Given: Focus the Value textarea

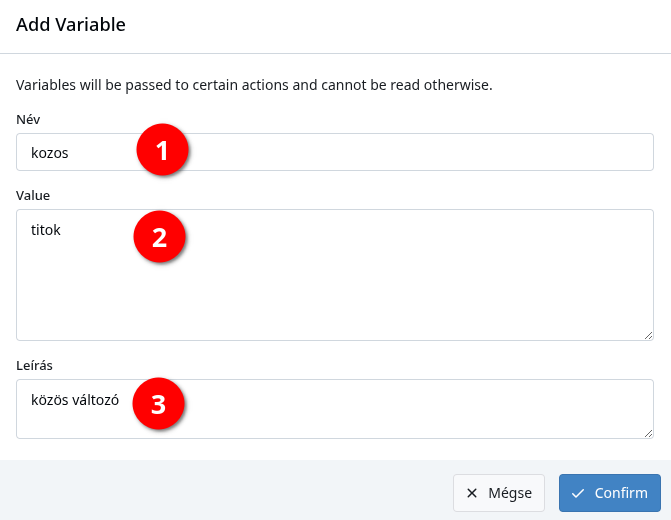Looking at the screenshot, I should pyautogui.click(x=335, y=275).
